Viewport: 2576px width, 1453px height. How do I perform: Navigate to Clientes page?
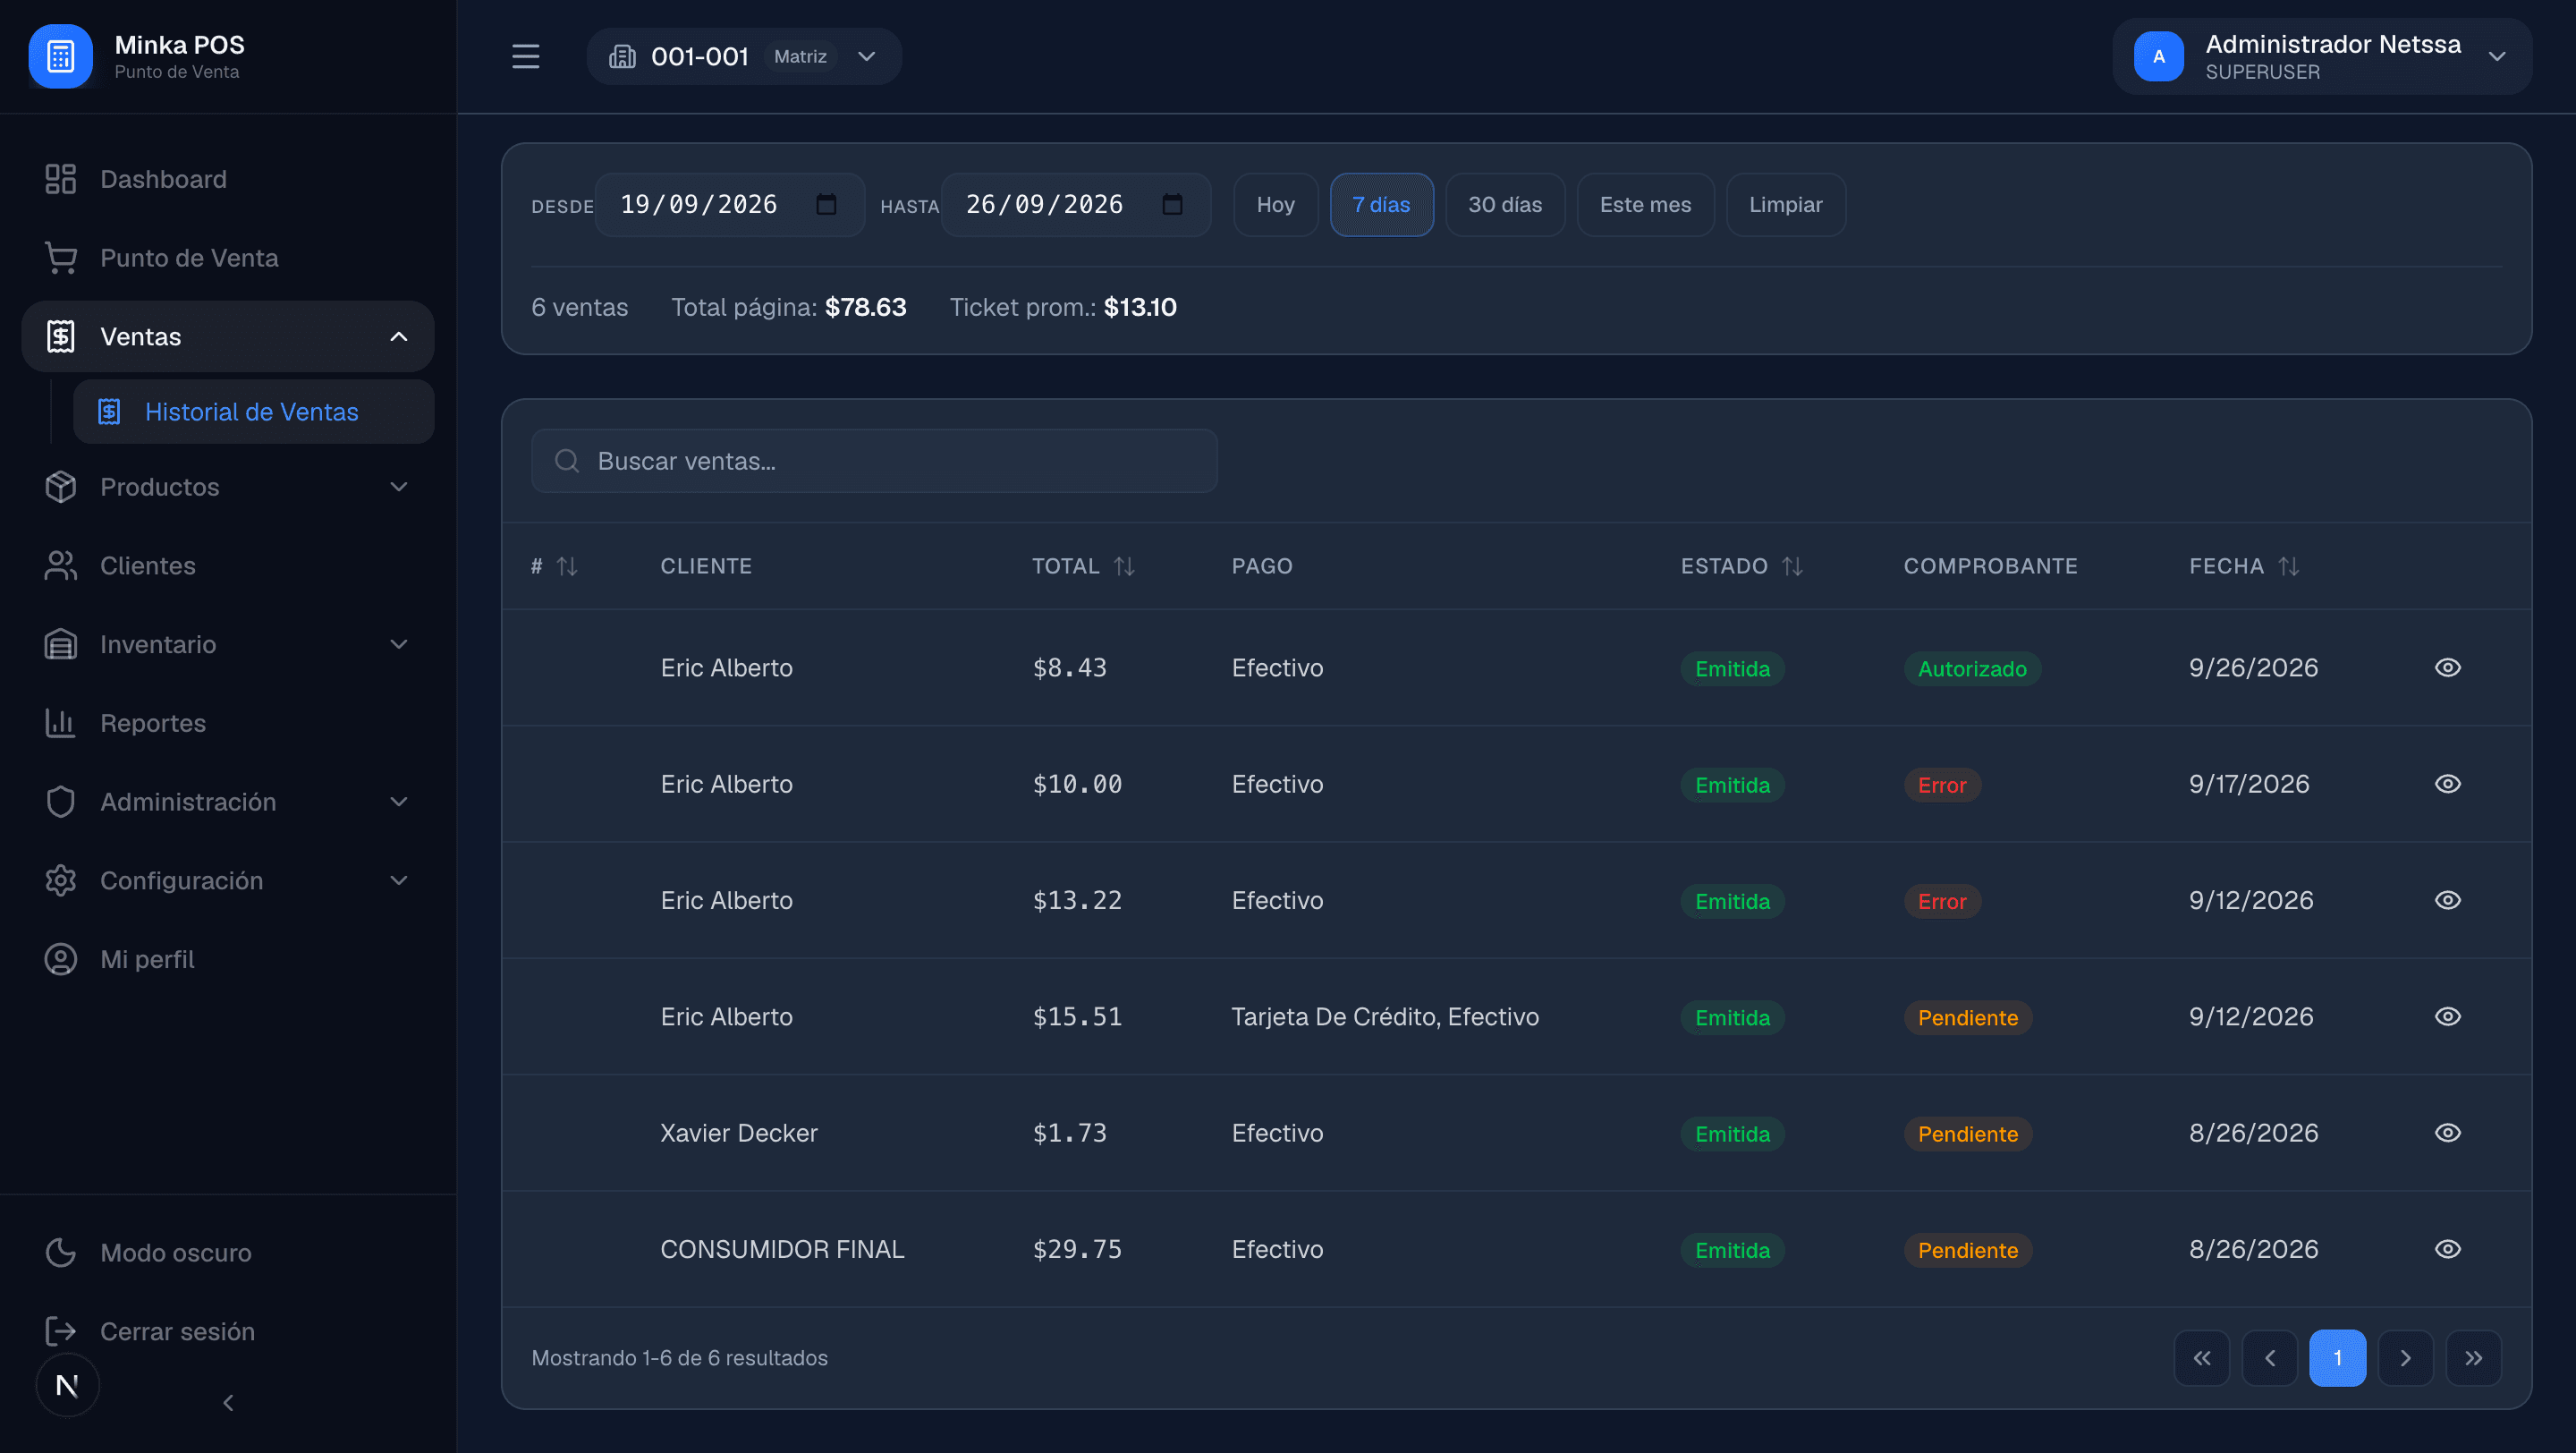pos(228,565)
